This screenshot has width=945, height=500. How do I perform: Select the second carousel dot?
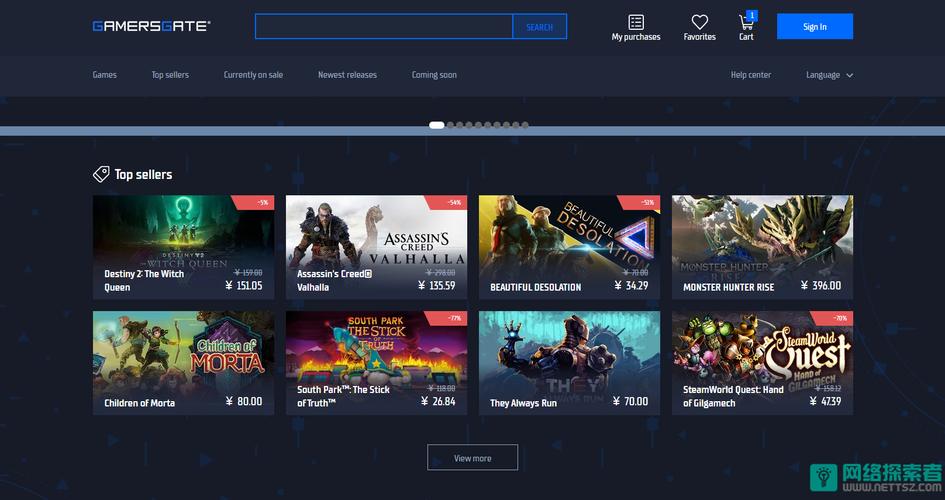click(x=450, y=125)
